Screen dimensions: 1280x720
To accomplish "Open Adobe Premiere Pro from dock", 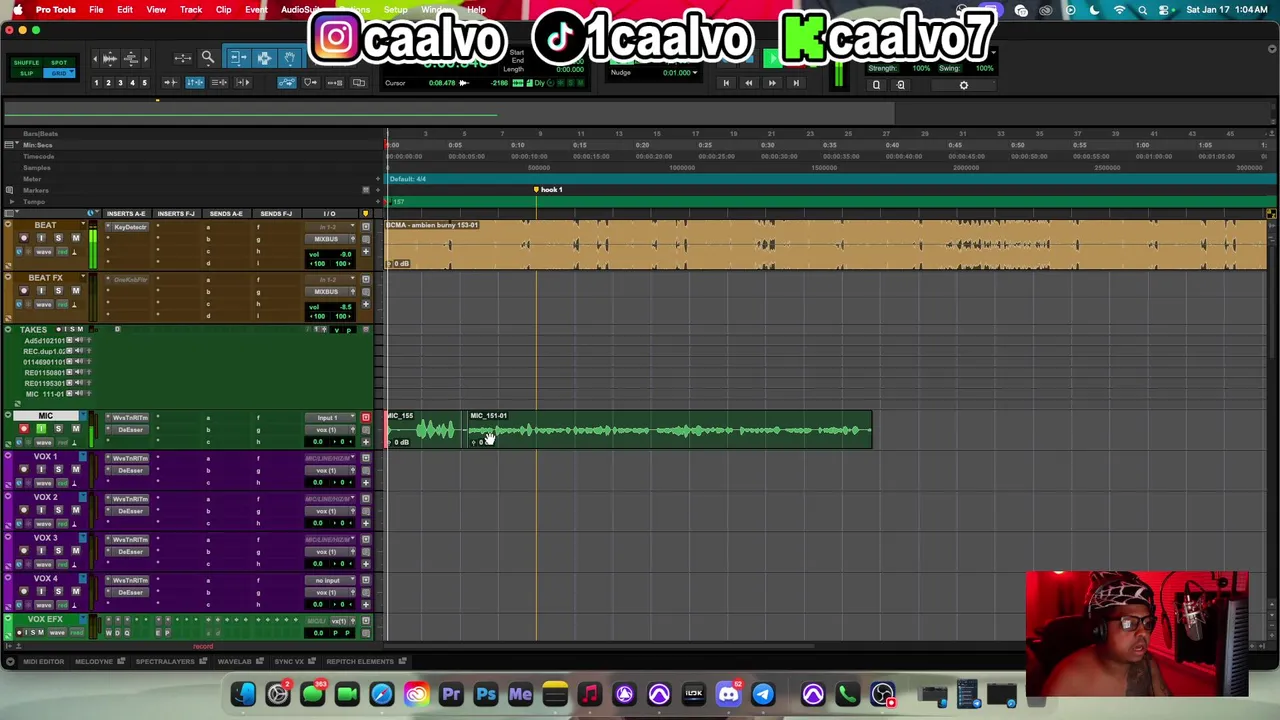I will 451,694.
